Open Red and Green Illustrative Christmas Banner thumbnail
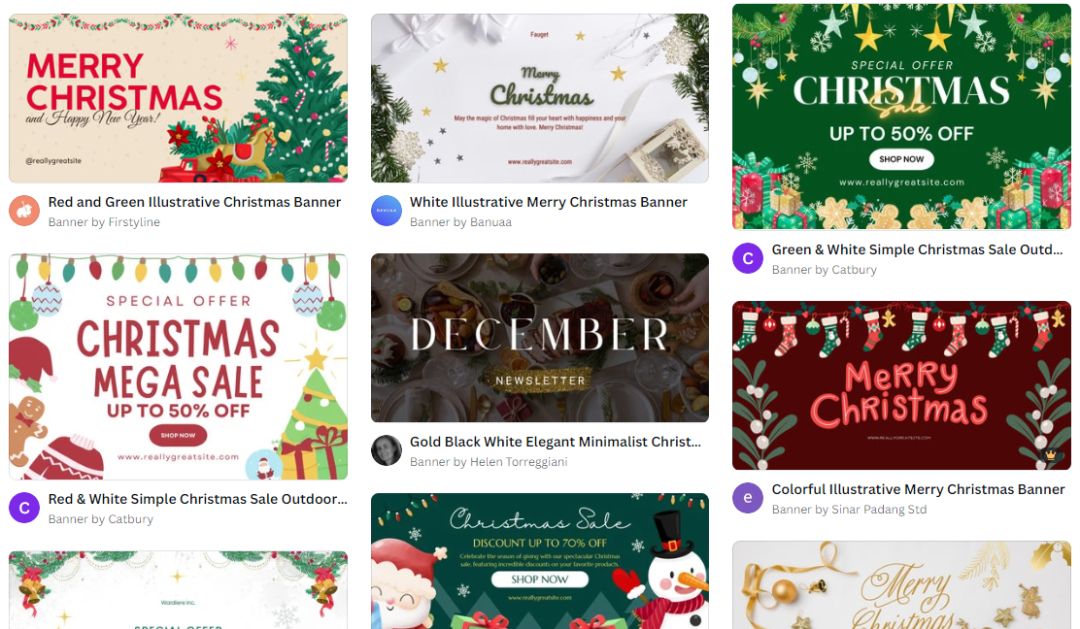 178,99
